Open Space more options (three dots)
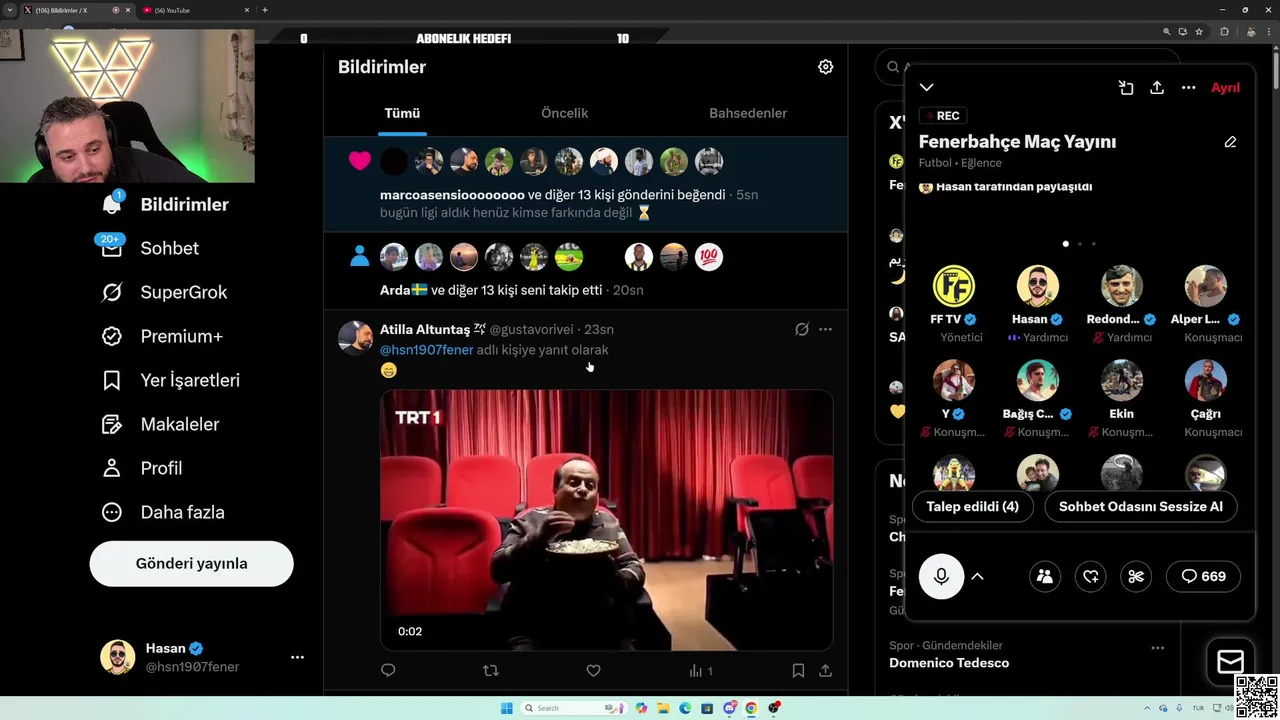Image resolution: width=1280 pixels, height=720 pixels. 1188,88
